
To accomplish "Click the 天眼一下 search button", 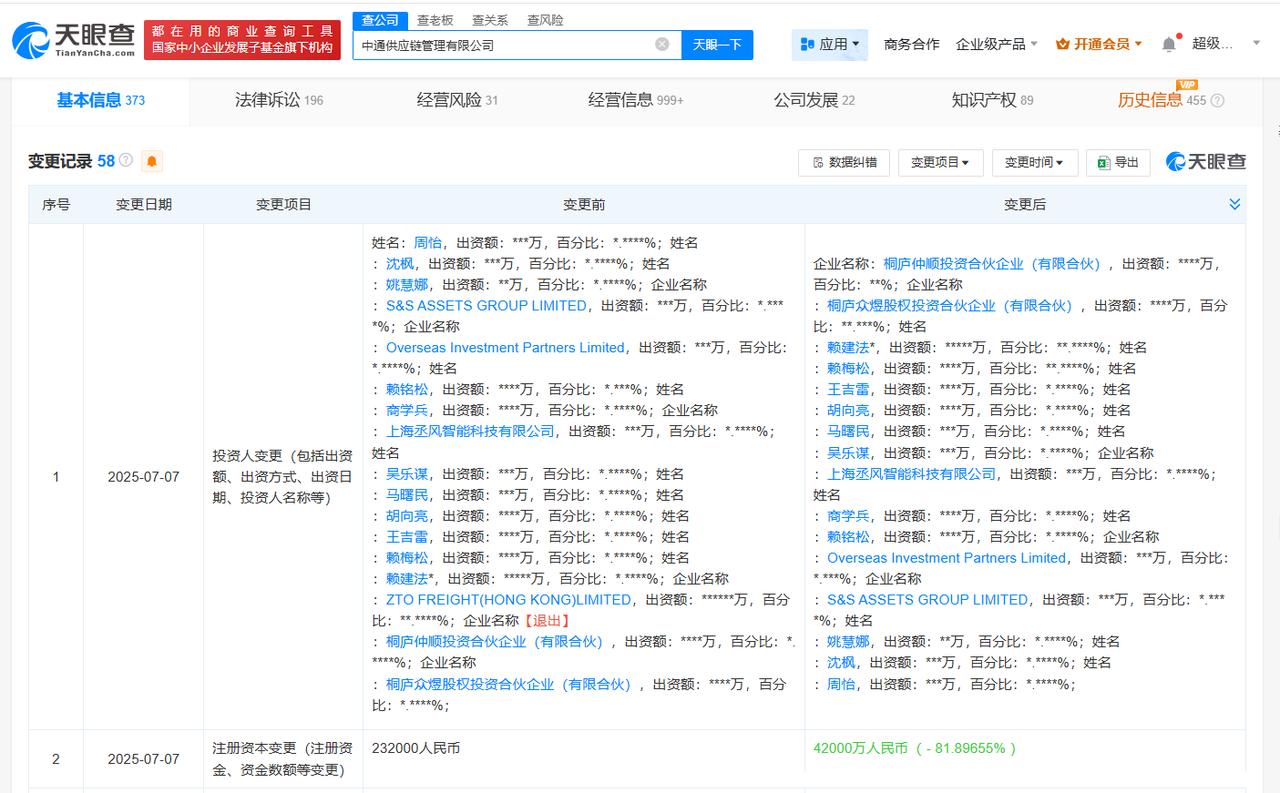I will [717, 45].
